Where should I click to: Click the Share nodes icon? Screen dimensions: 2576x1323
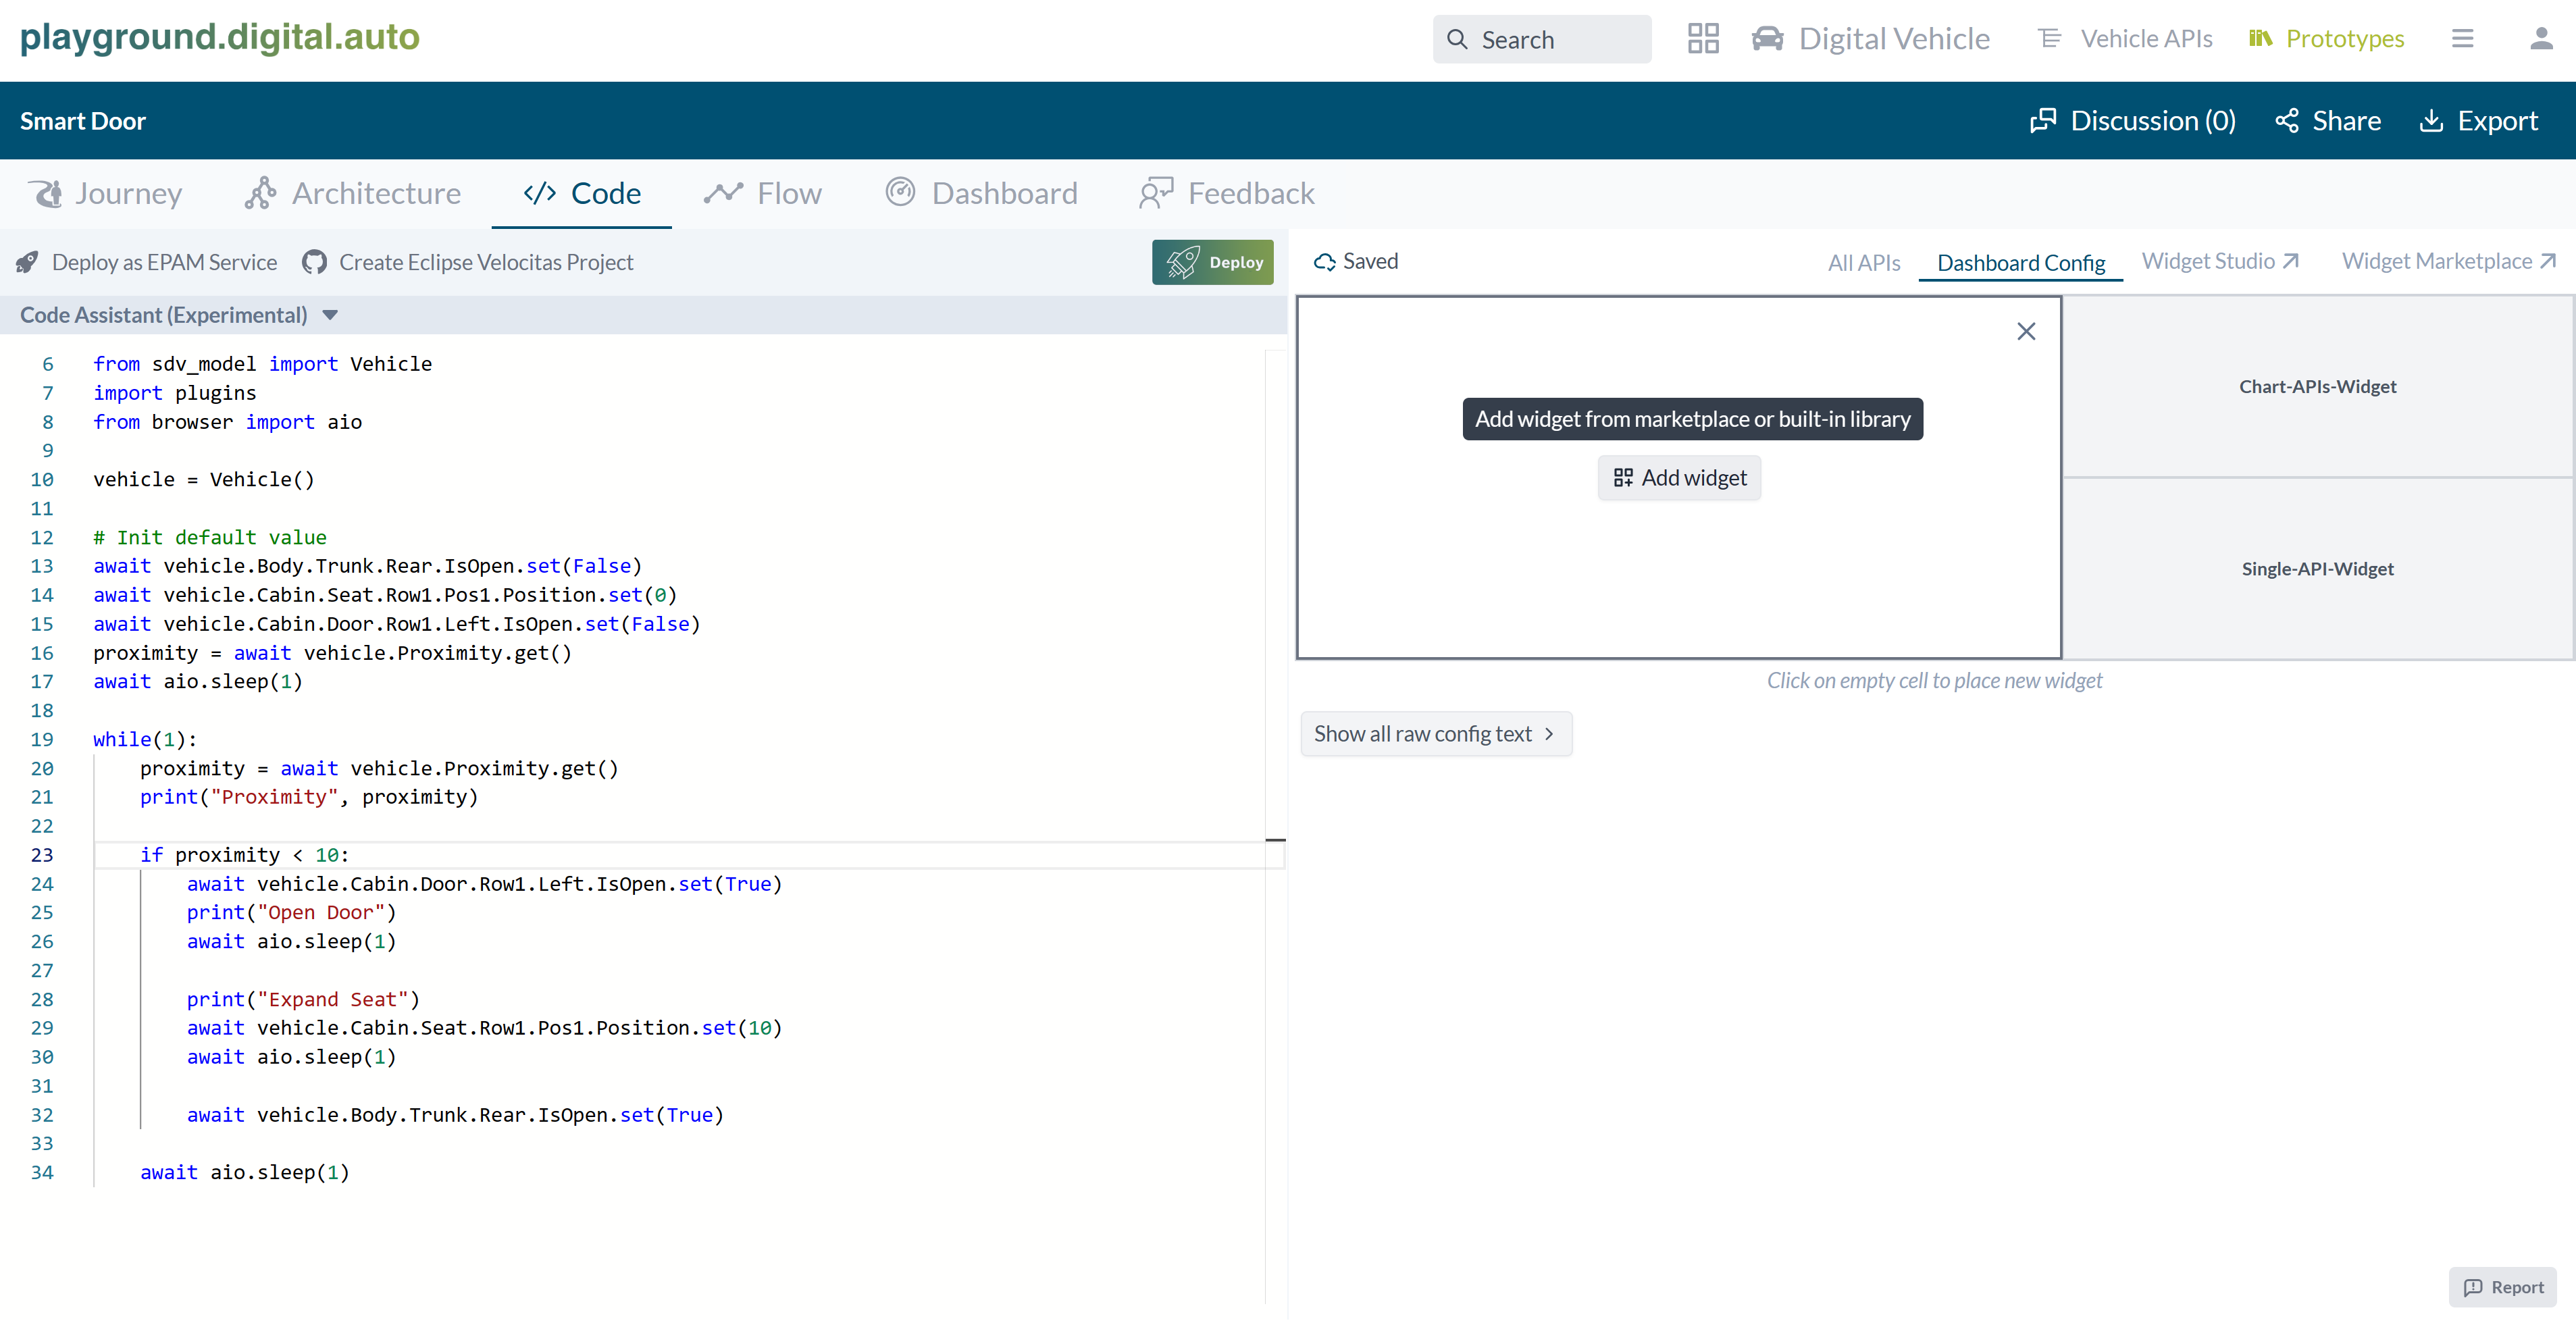point(2287,121)
